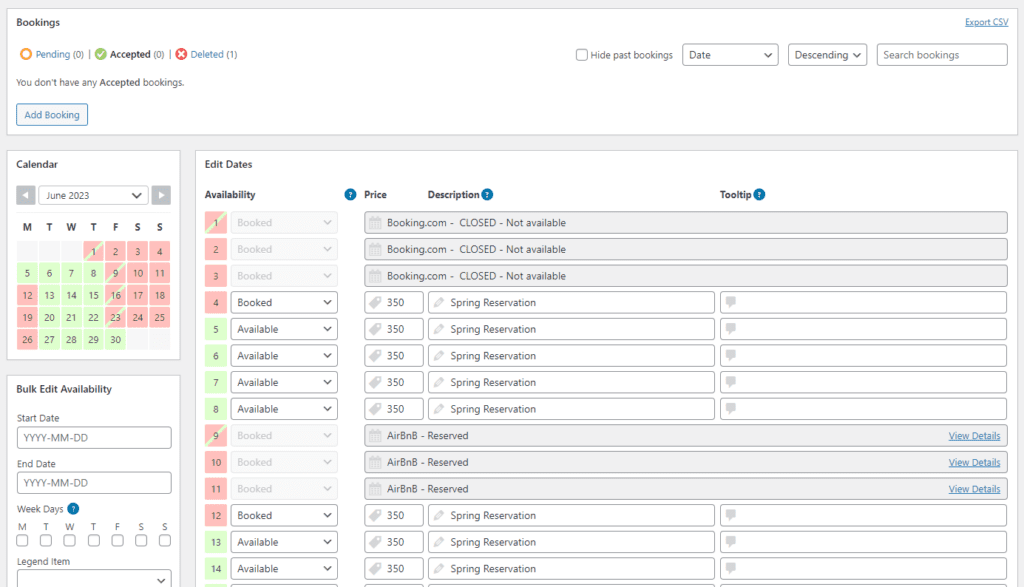
Task: Click the pencil icon in day 12 description
Action: (x=439, y=515)
